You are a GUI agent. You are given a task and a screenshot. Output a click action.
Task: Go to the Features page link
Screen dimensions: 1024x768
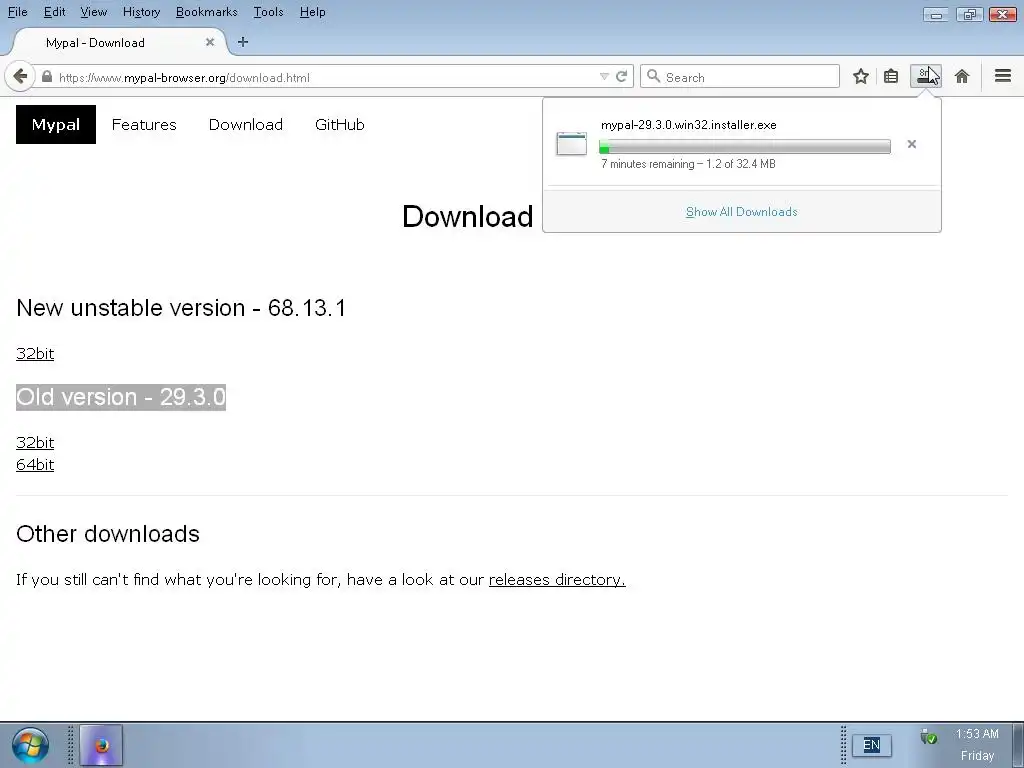pyautogui.click(x=144, y=124)
